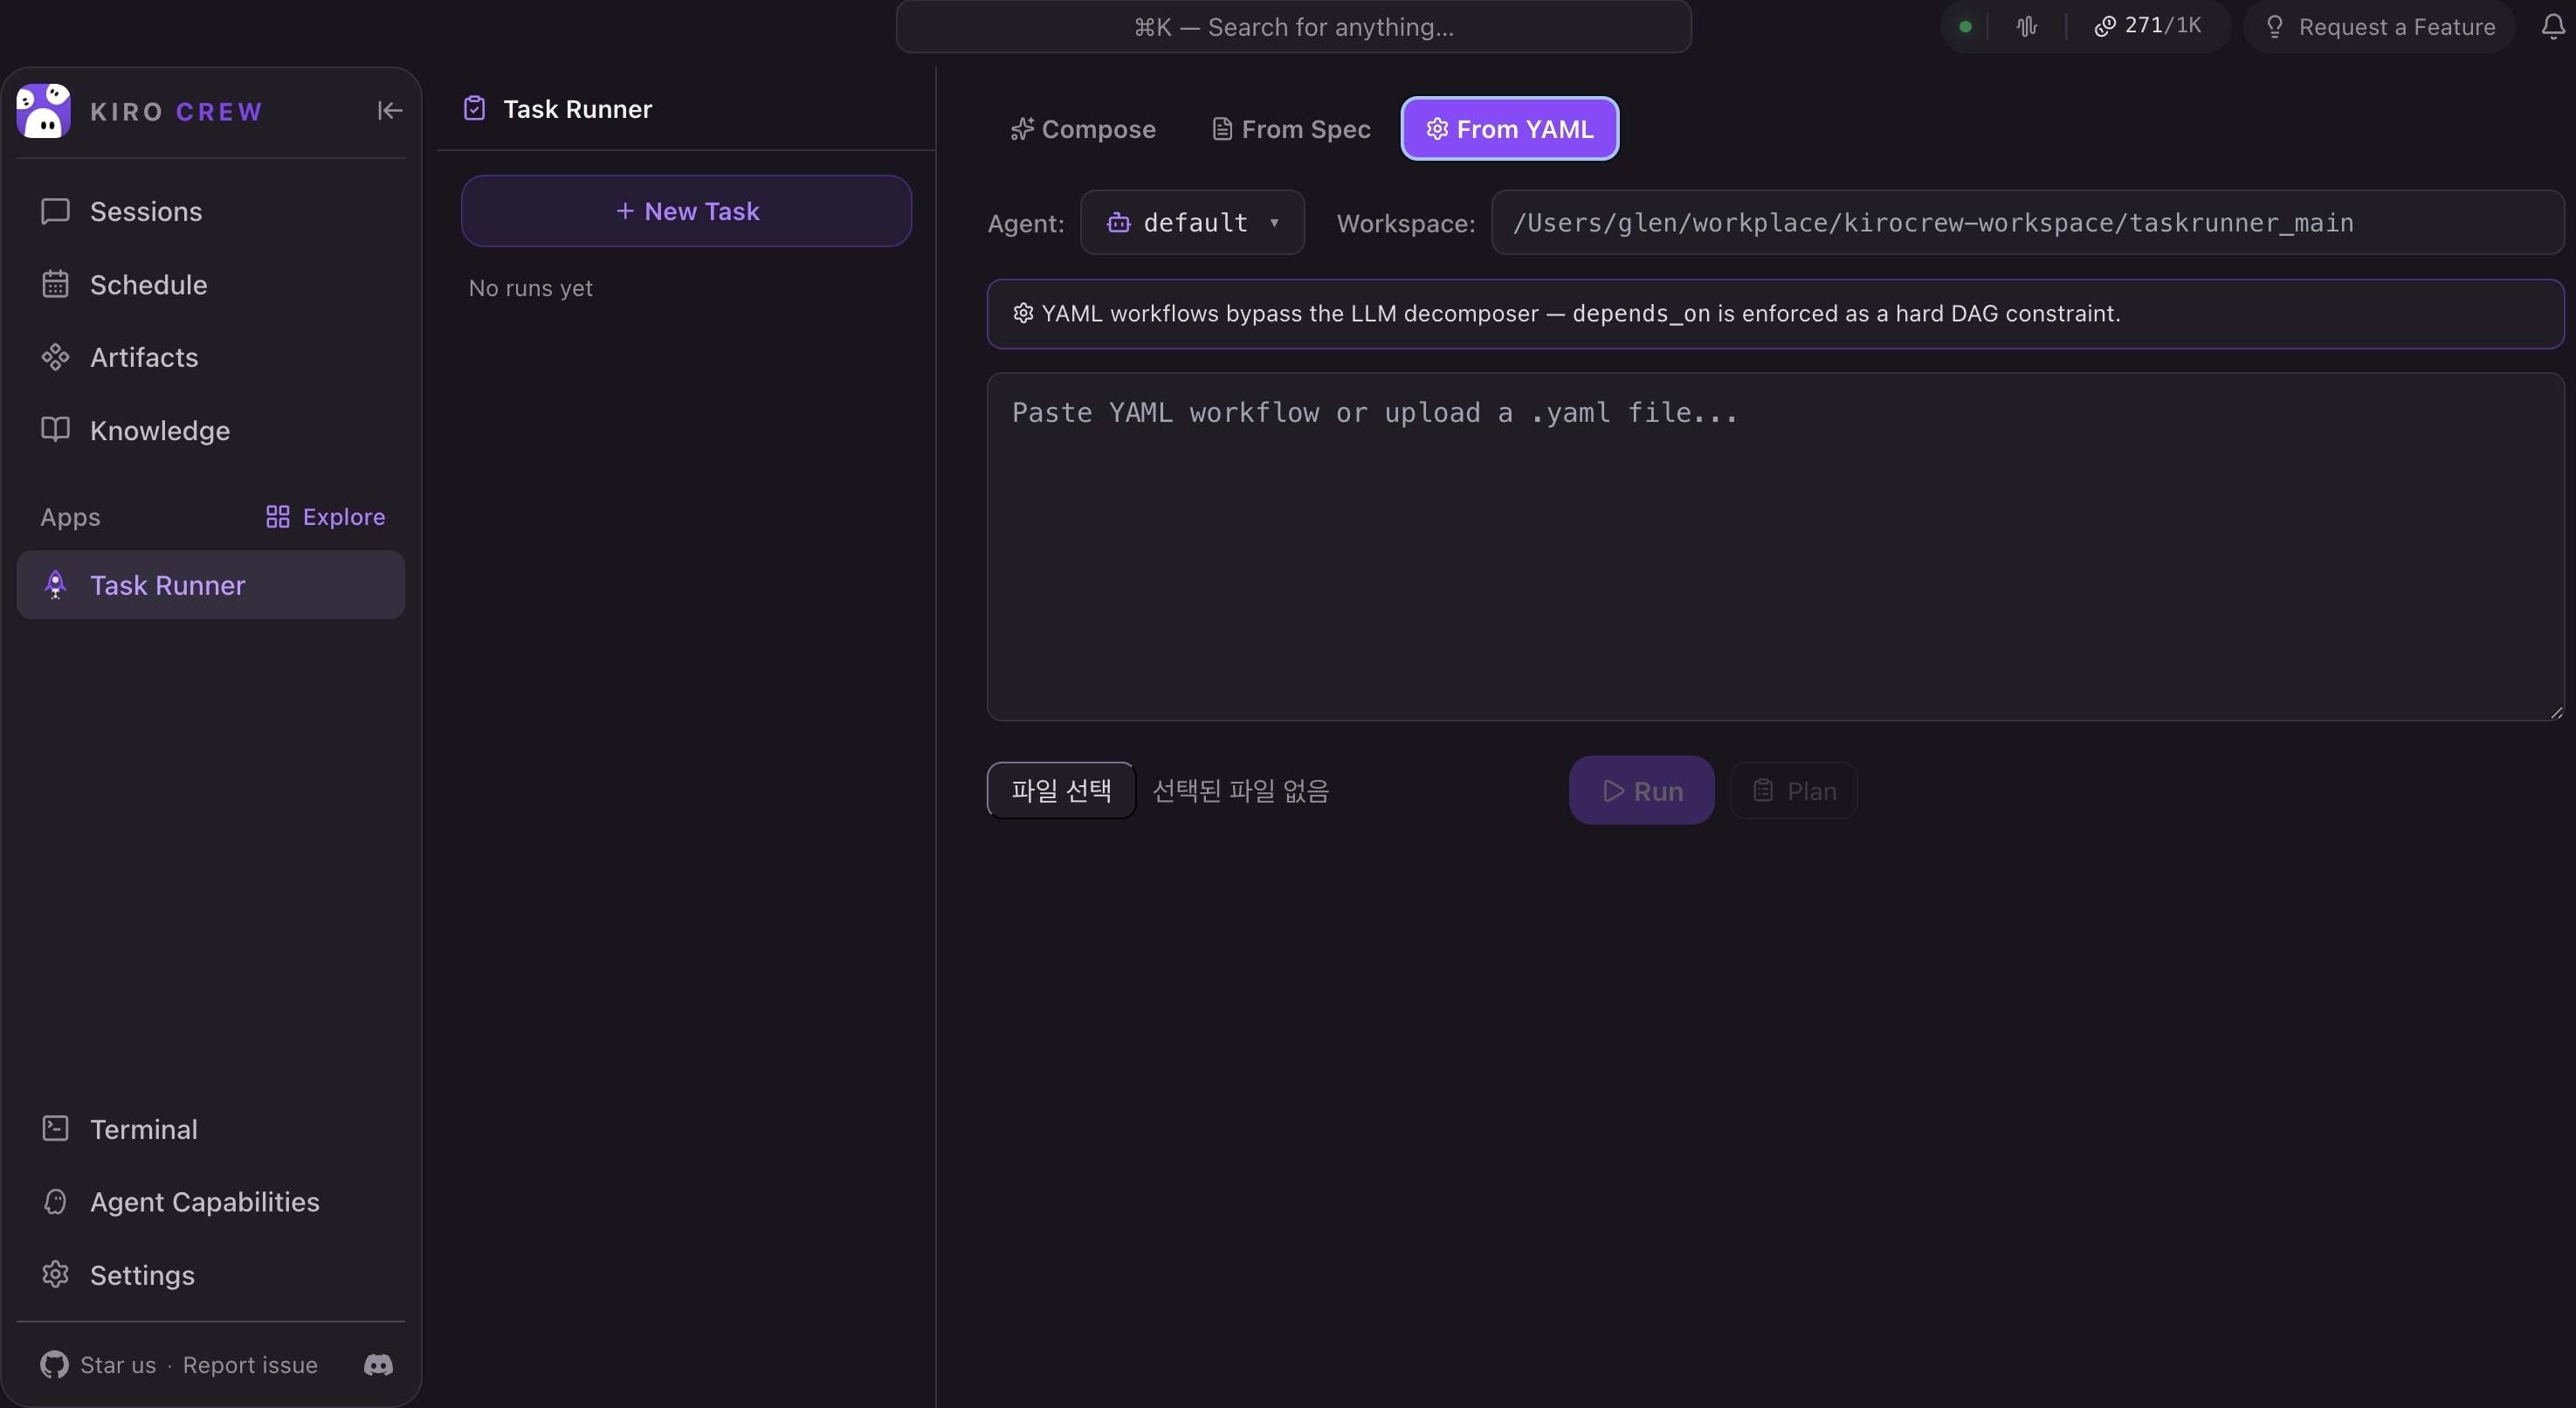This screenshot has height=1408, width=2576.
Task: Click the green status indicator dot
Action: [1965, 27]
